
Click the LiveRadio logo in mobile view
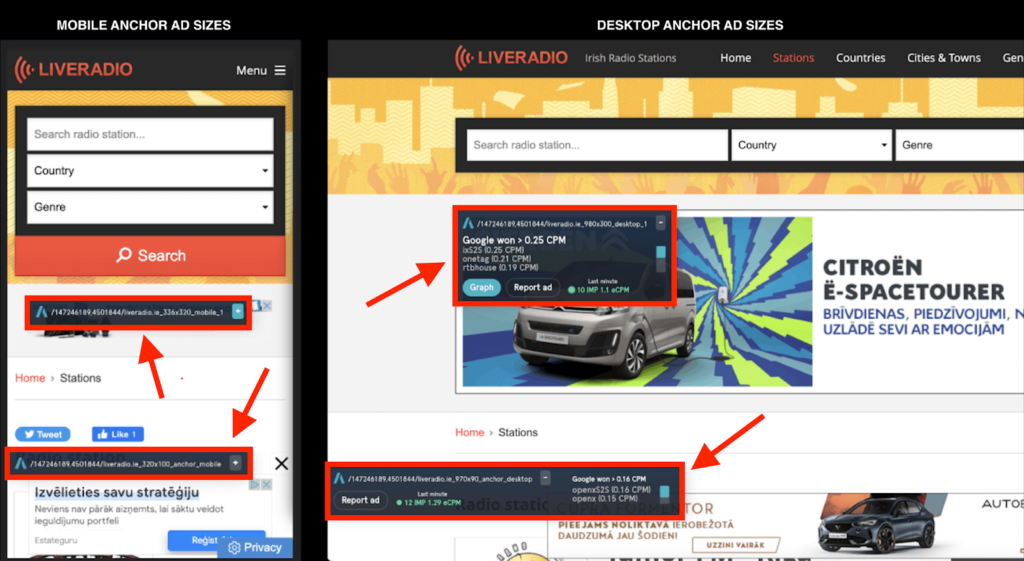73,69
